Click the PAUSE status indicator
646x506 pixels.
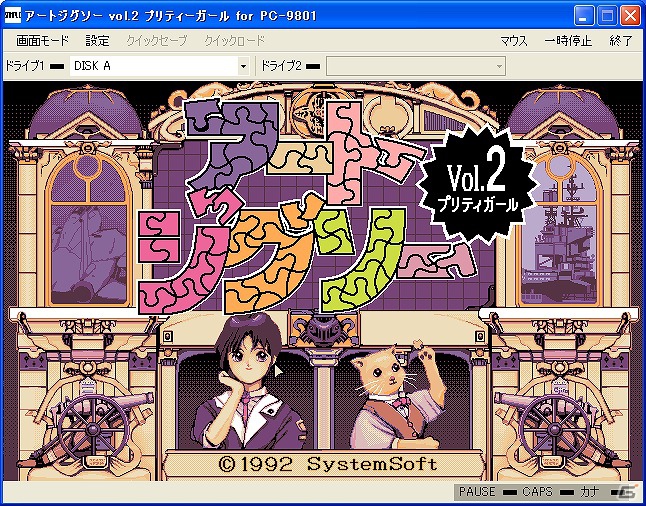click(487, 492)
